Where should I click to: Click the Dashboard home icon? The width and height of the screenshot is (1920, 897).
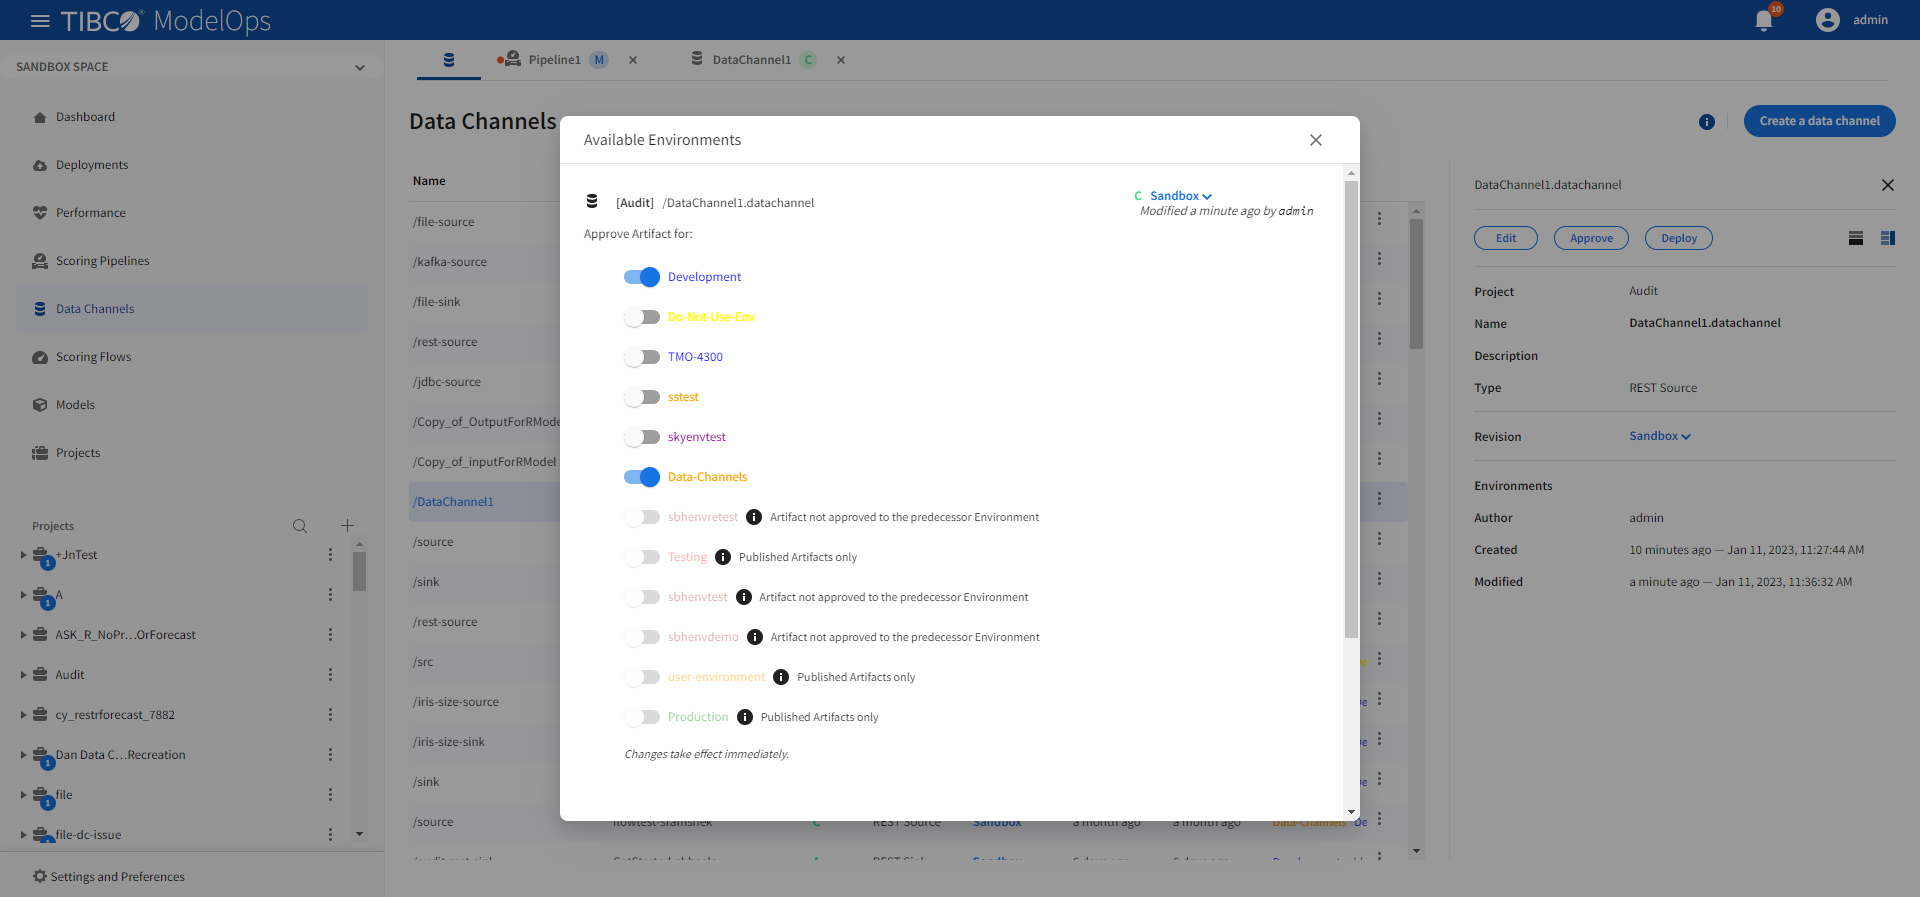pos(40,117)
